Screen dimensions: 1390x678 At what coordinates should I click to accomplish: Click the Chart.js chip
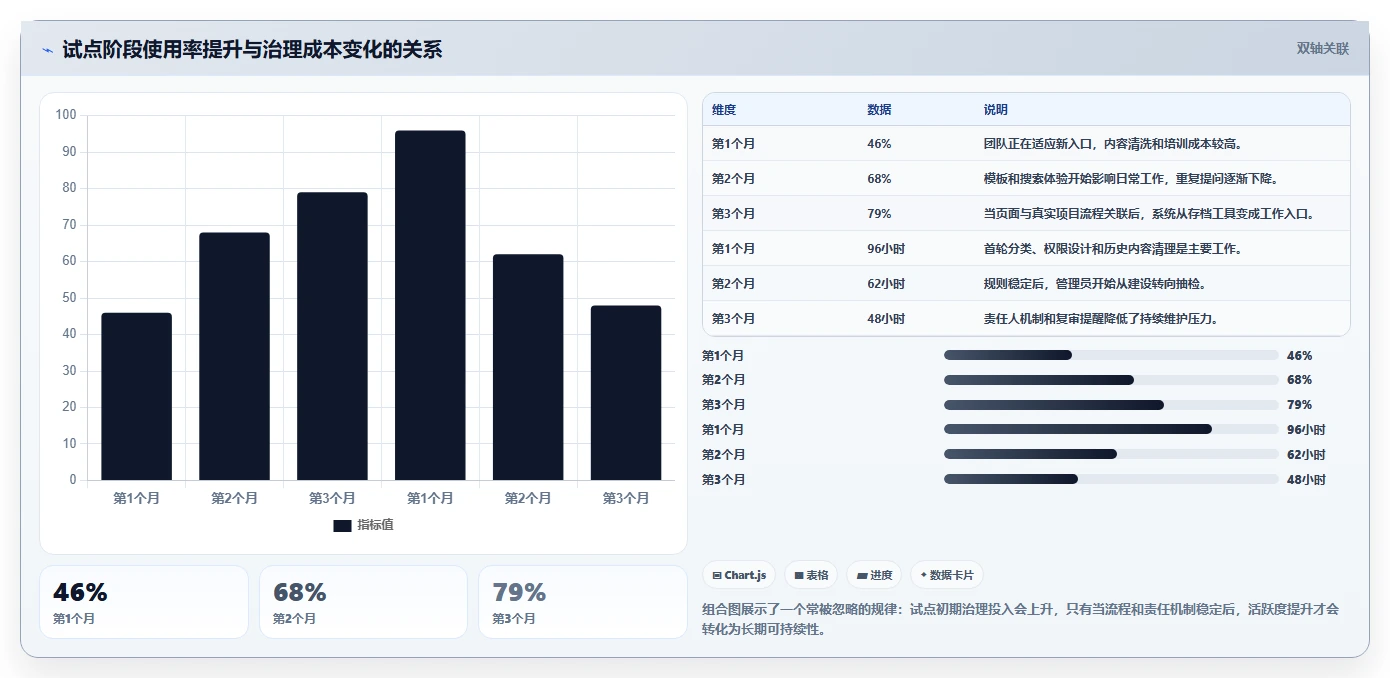click(739, 575)
